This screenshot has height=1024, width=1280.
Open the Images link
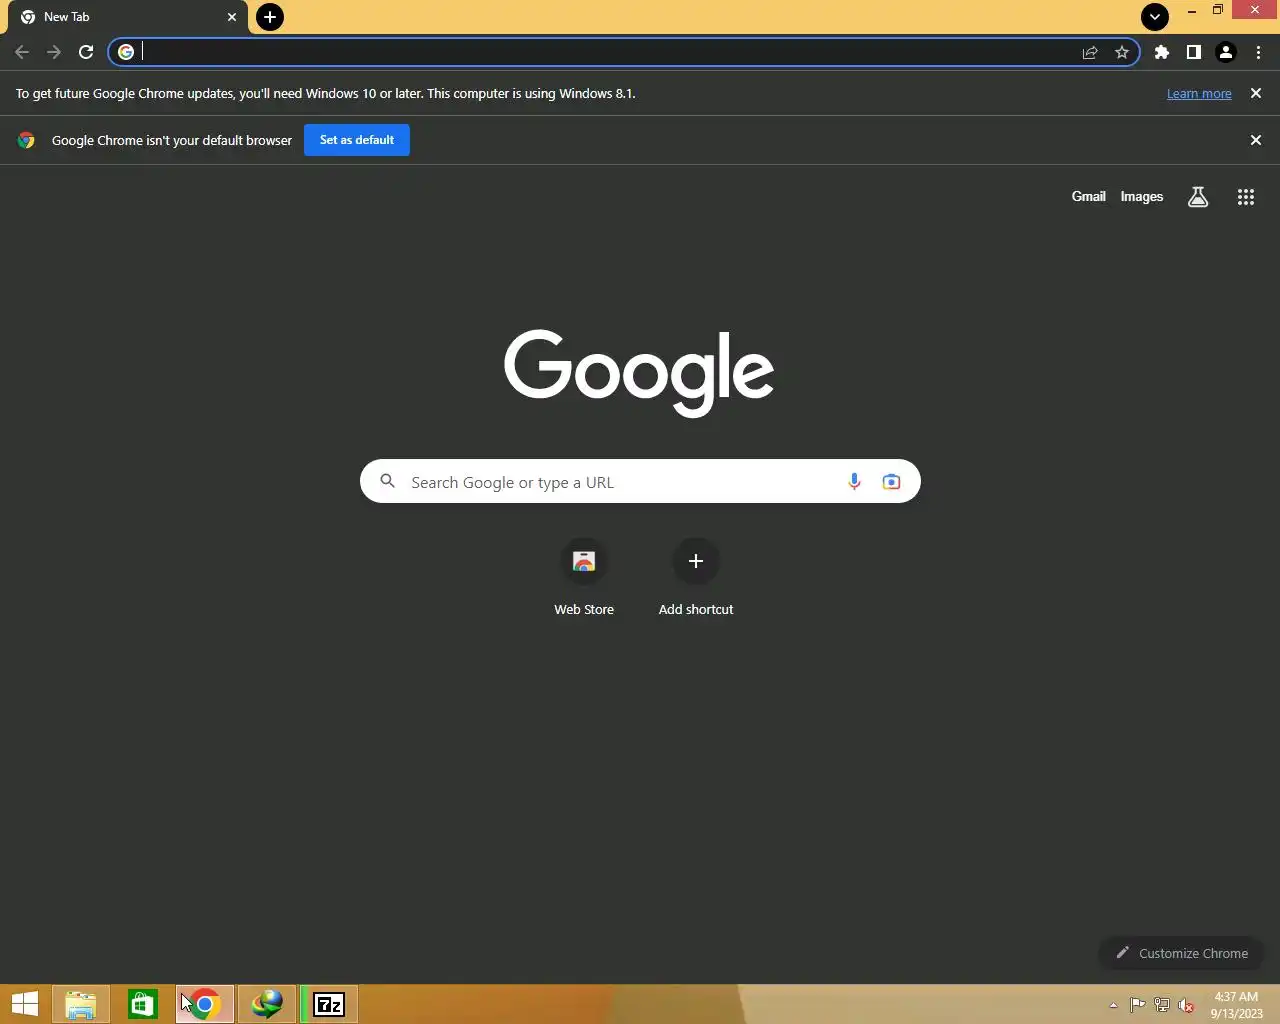coord(1141,197)
